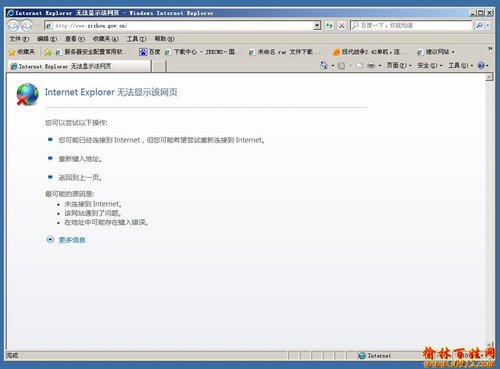Viewport: 500px width, 369px height.
Task: Click the blue Help question mark icon
Action: click(481, 65)
